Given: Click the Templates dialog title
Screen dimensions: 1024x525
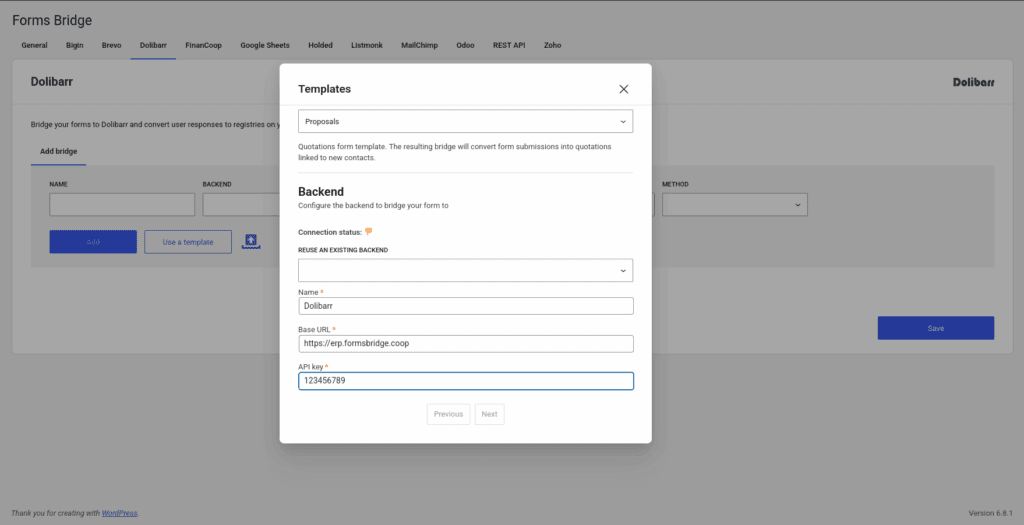Looking at the screenshot, I should coord(325,89).
